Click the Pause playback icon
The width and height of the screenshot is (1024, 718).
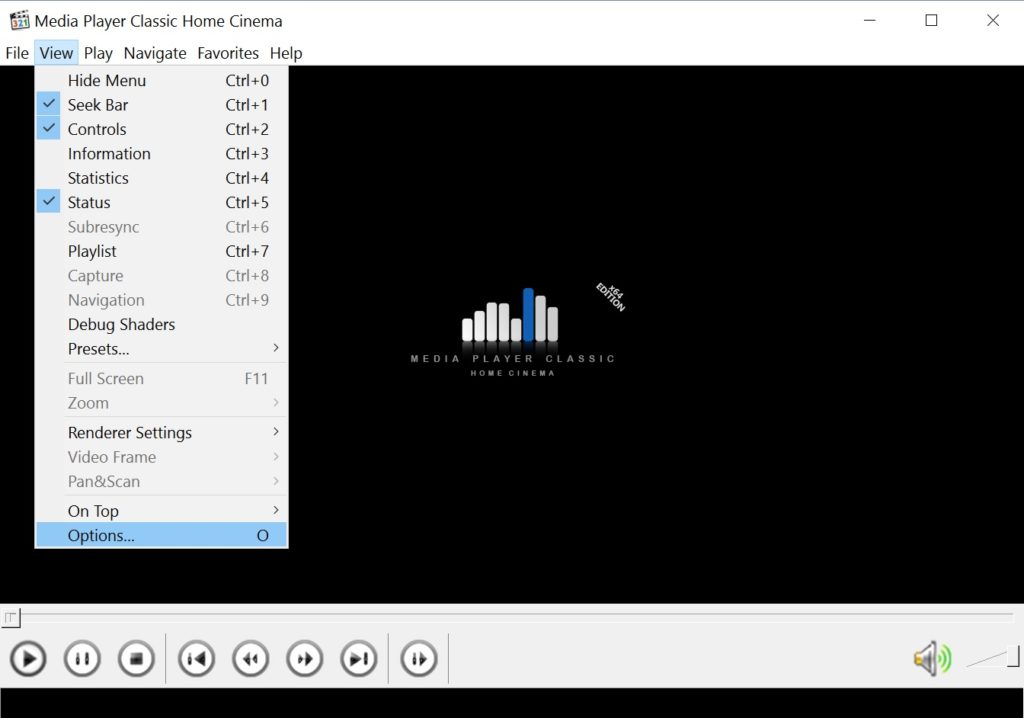point(82,659)
